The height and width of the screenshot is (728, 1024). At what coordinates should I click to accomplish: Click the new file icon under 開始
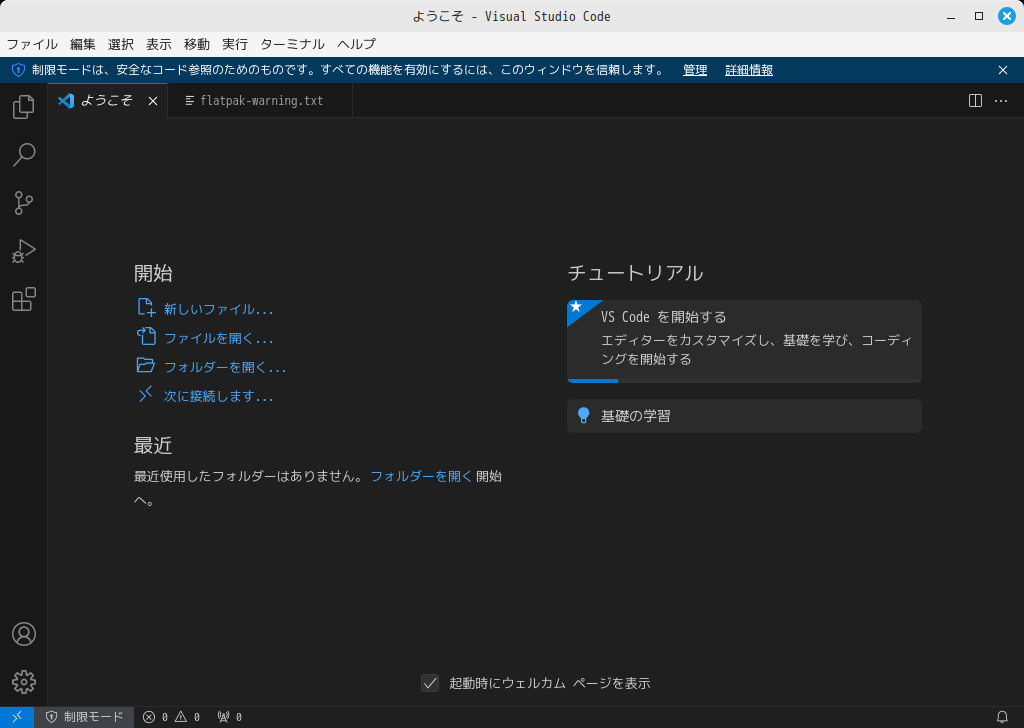click(146, 308)
